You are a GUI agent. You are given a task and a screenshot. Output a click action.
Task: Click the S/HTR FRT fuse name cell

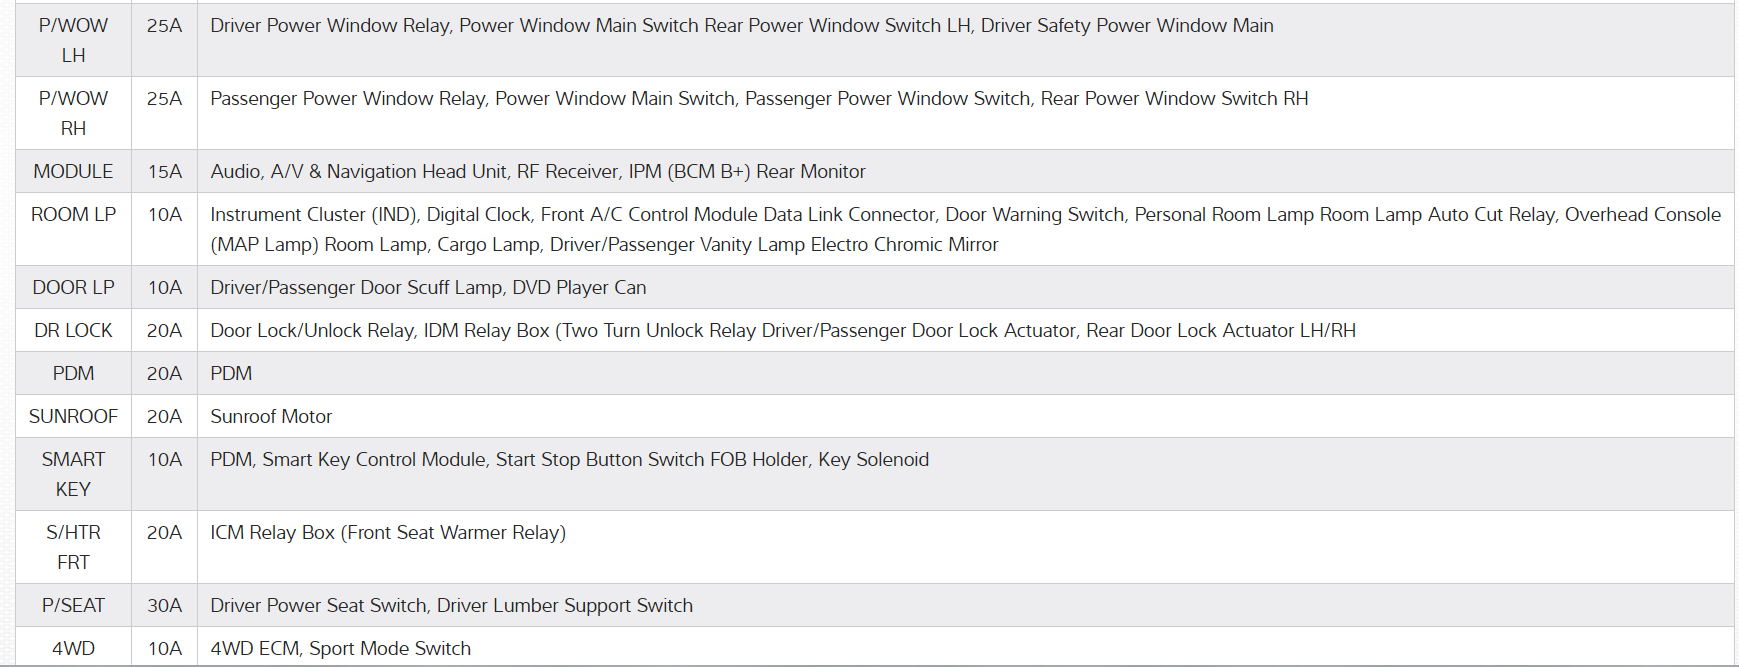73,547
